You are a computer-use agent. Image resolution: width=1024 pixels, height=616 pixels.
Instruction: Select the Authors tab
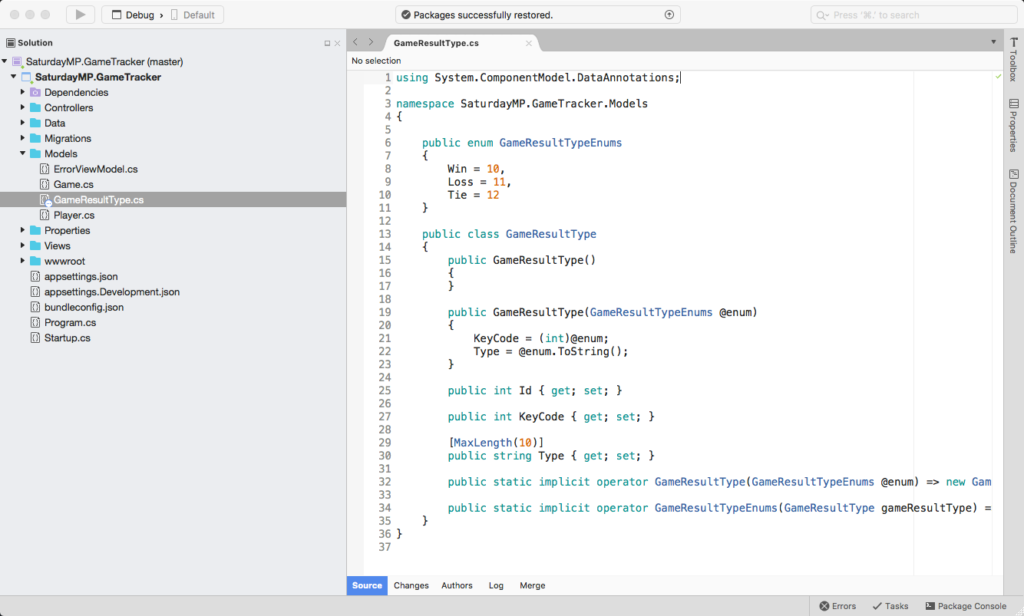[456, 585]
